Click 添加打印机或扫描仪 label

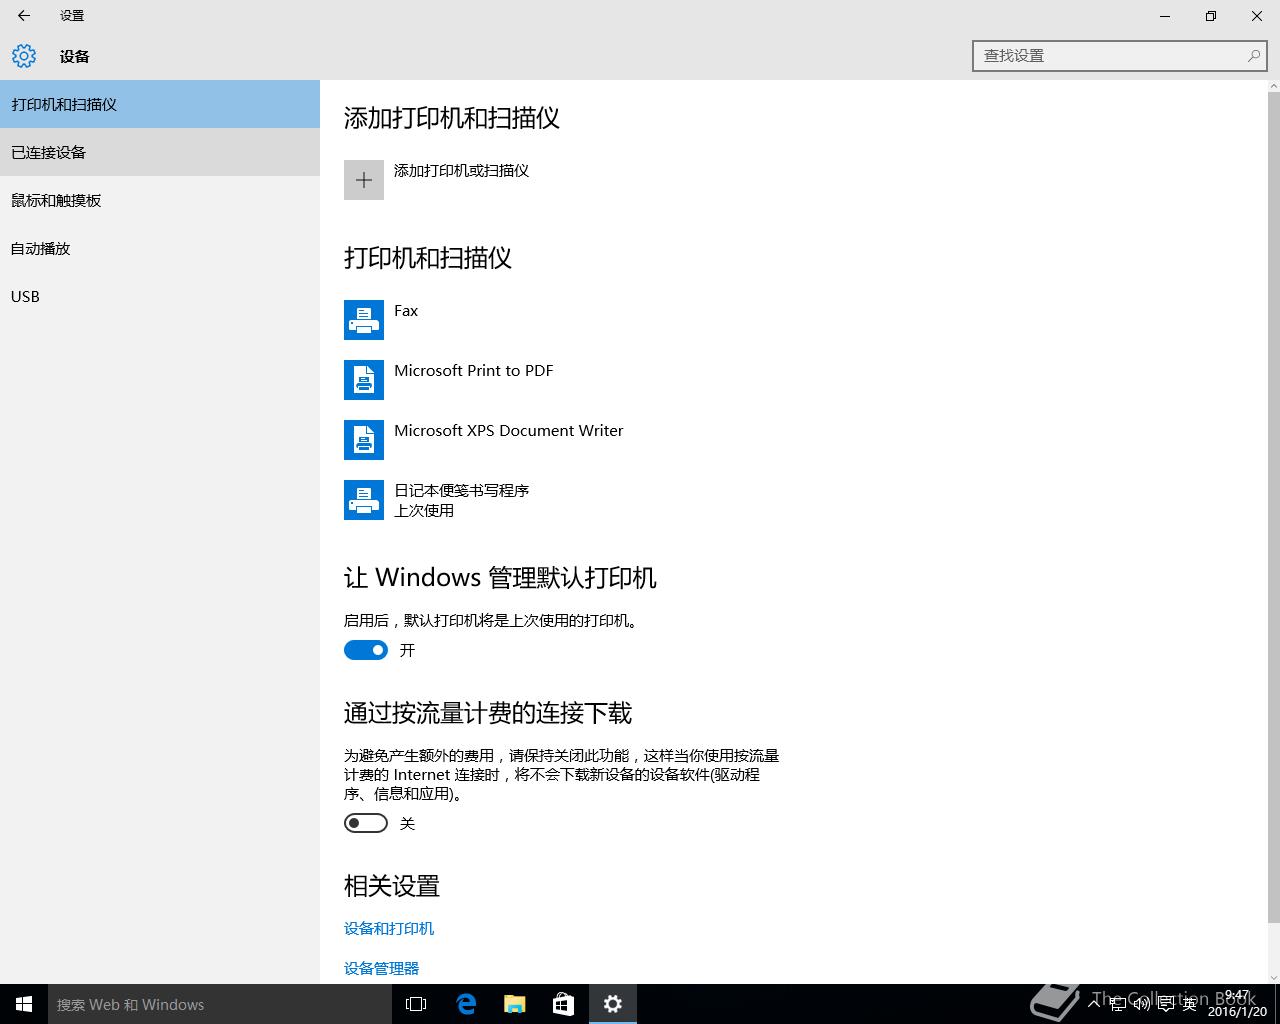coord(461,171)
